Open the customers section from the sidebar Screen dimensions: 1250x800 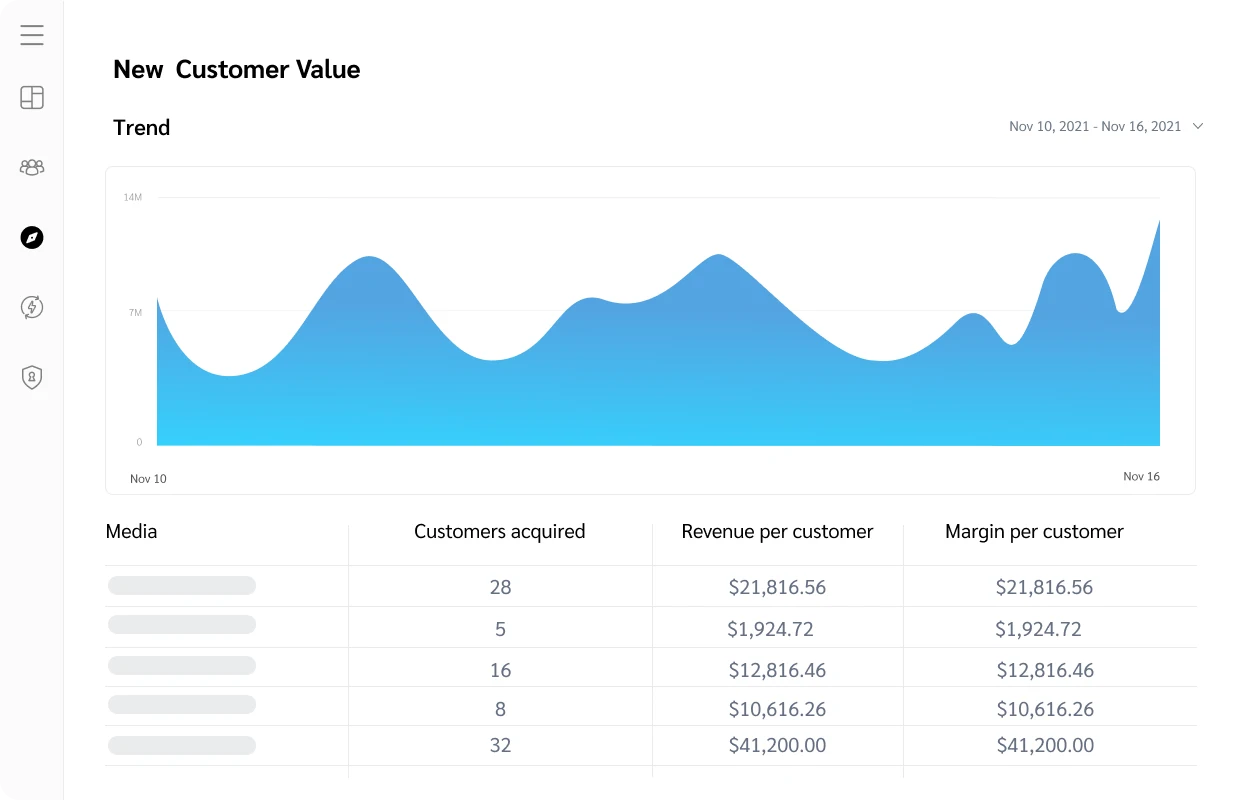pyautogui.click(x=31, y=167)
